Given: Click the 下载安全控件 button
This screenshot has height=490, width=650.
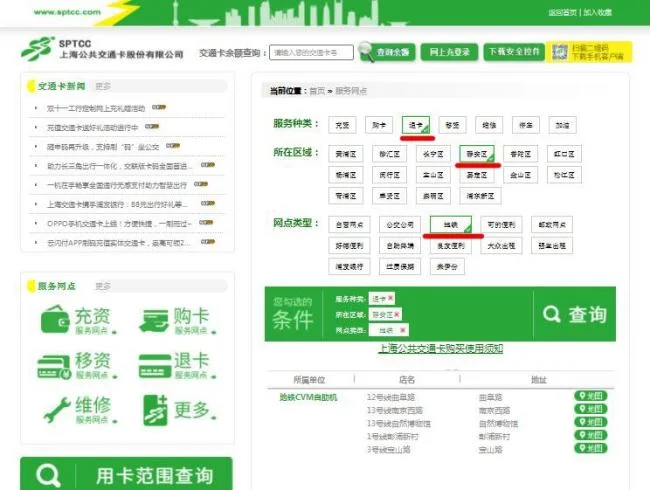Looking at the screenshot, I should 514,52.
